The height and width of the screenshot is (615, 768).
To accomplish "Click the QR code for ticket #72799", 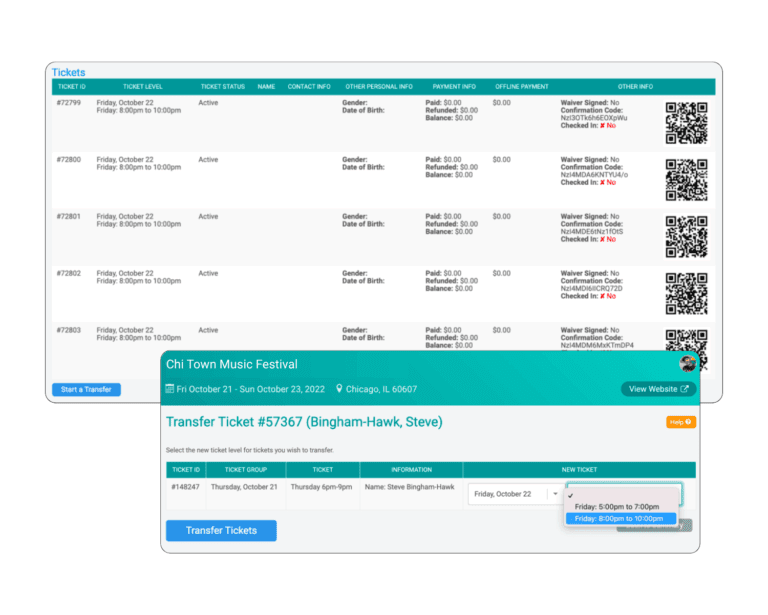I will click(x=686, y=123).
